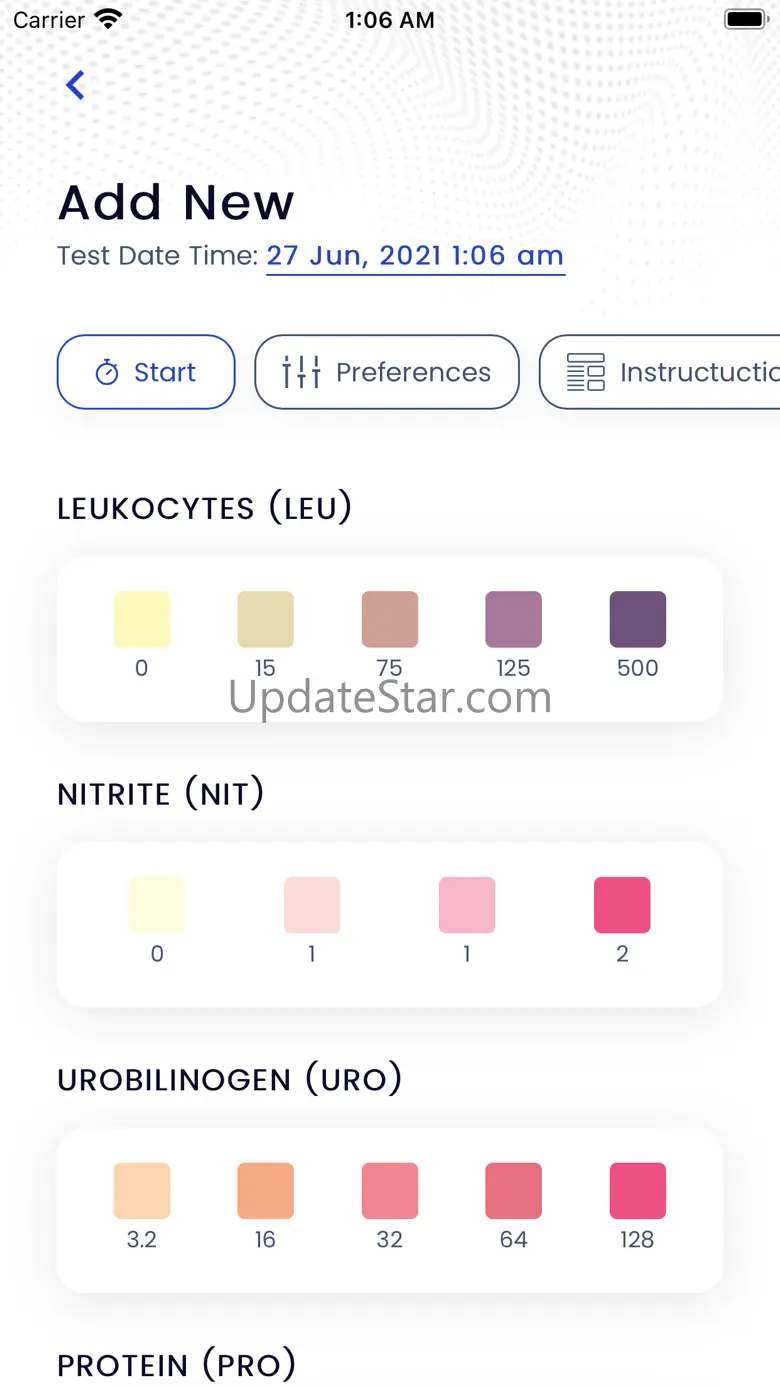Screen dimensions: 780x1387
Task: Change the Test Date Time value
Action: click(x=415, y=256)
